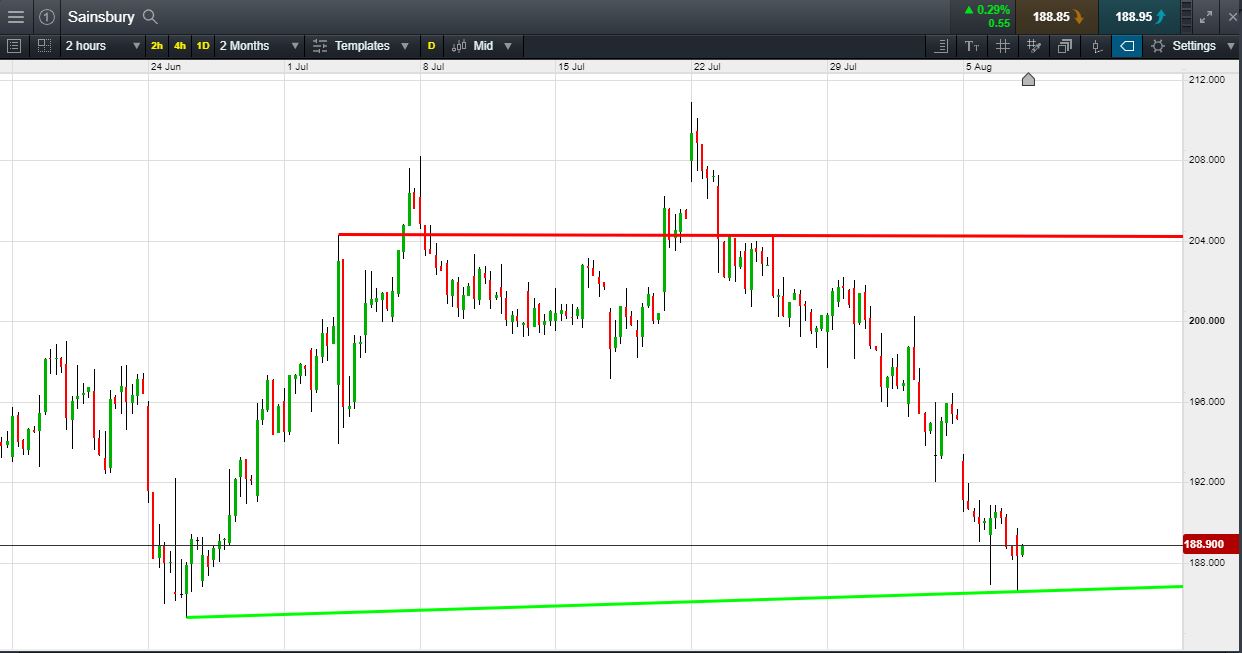The image size is (1242, 653).
Task: Click the 200.000 price axis label
Action: pos(1206,321)
